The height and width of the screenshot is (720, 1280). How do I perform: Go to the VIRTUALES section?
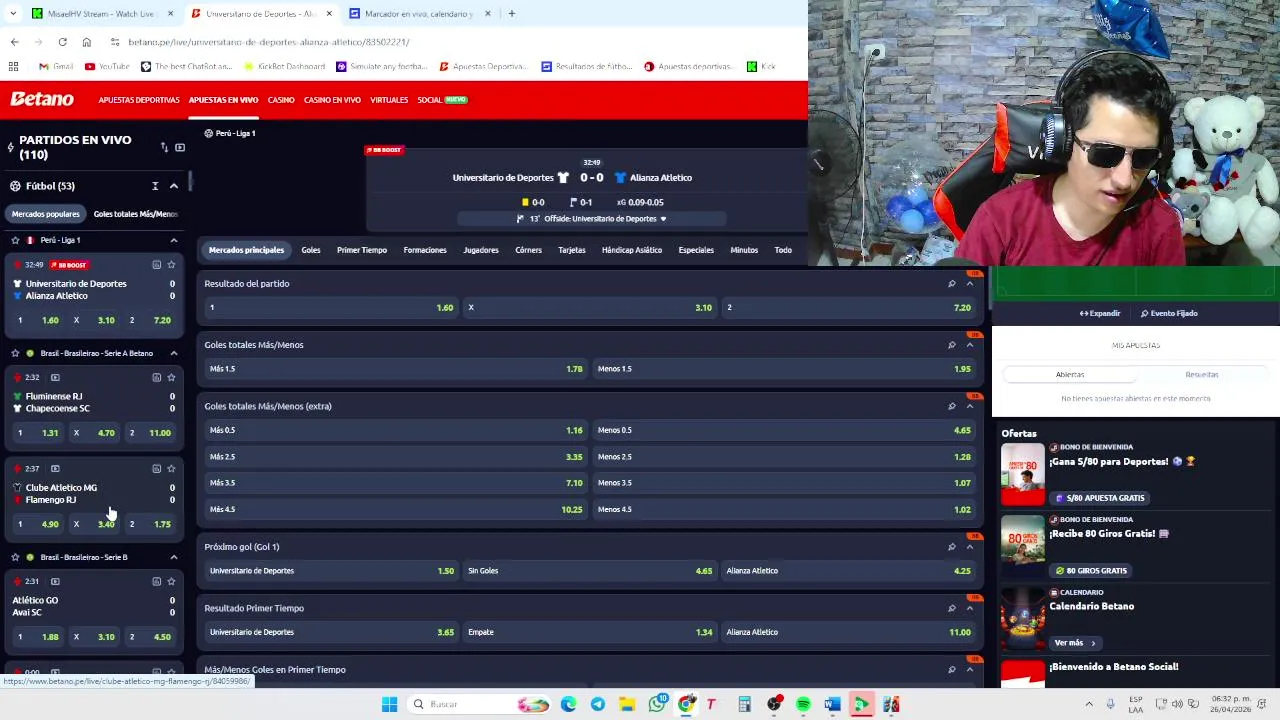pos(389,100)
